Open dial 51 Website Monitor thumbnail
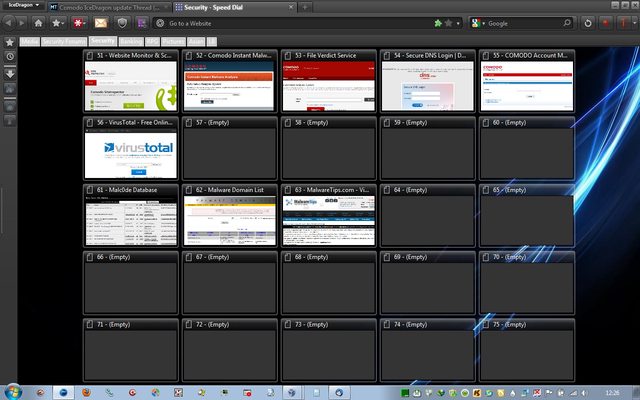The image size is (640, 400). 131,86
